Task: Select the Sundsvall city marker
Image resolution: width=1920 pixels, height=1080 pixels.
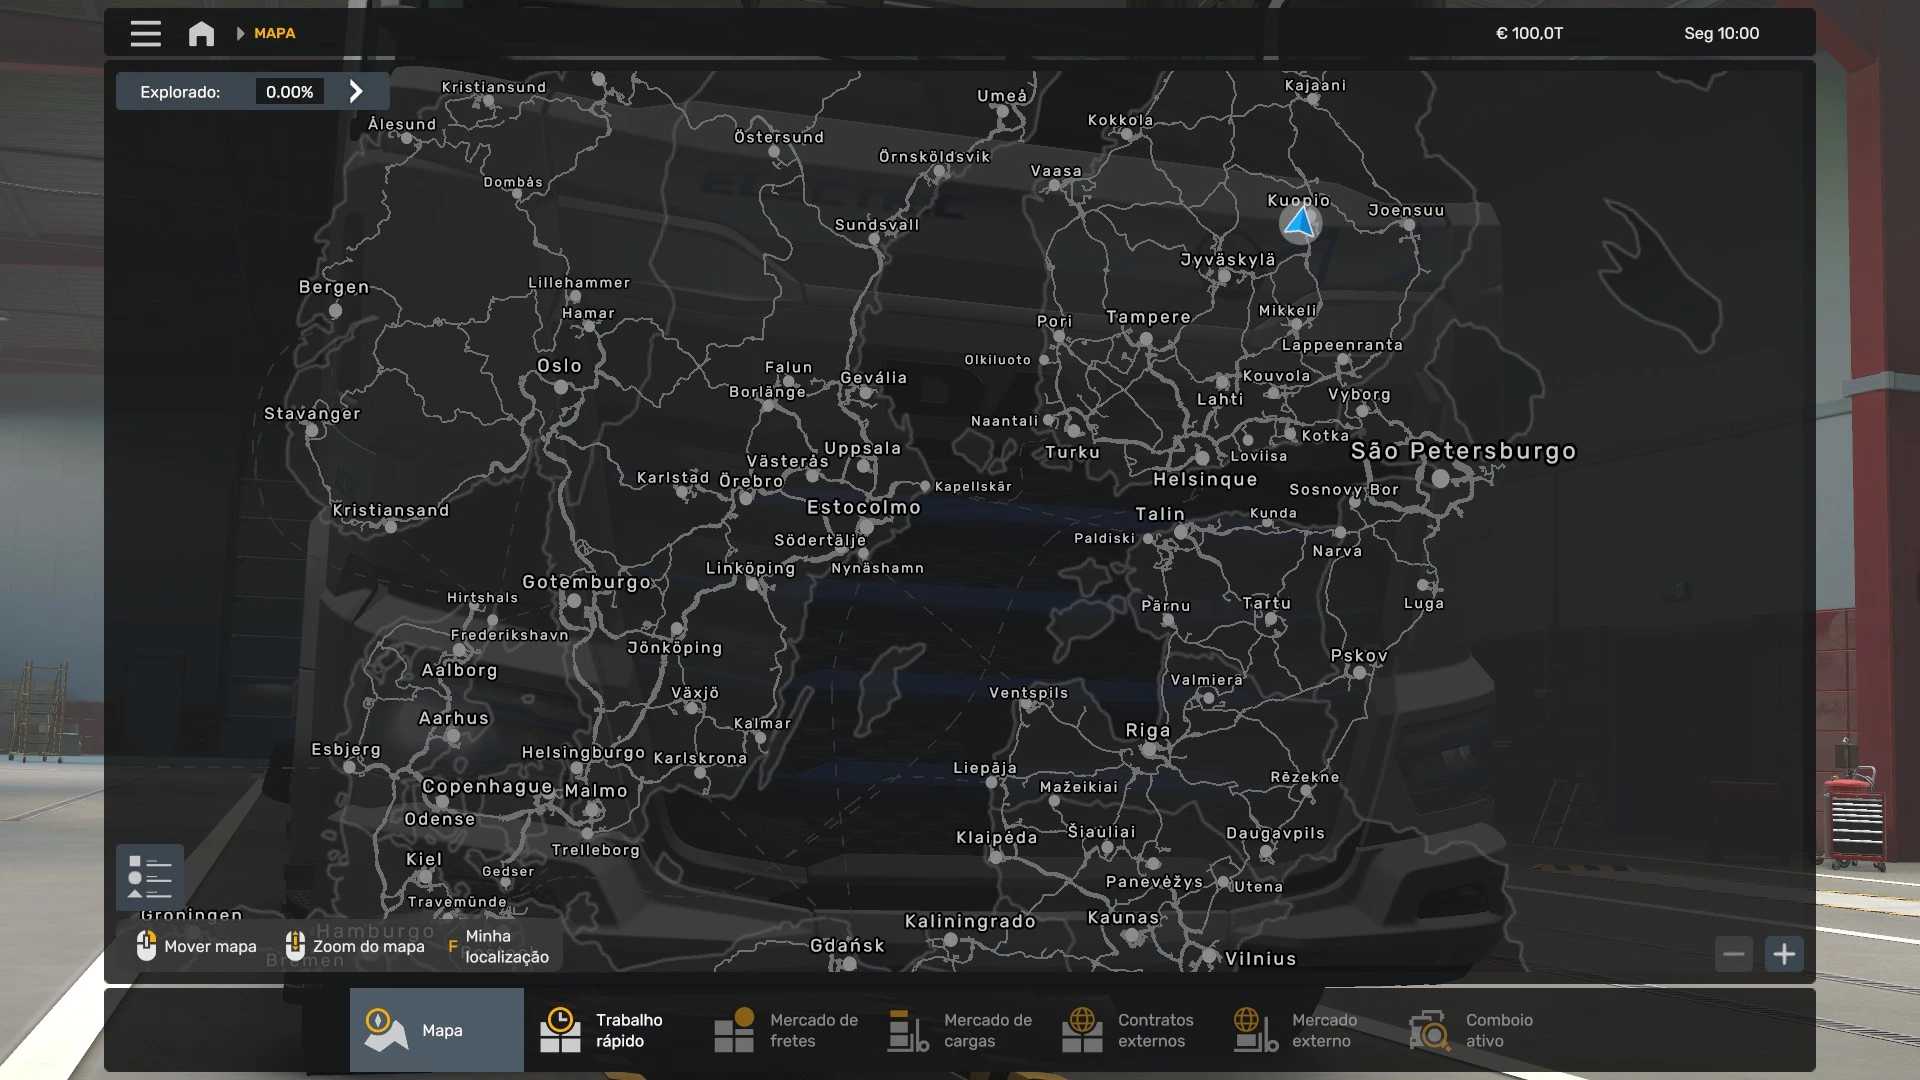Action: (x=874, y=240)
